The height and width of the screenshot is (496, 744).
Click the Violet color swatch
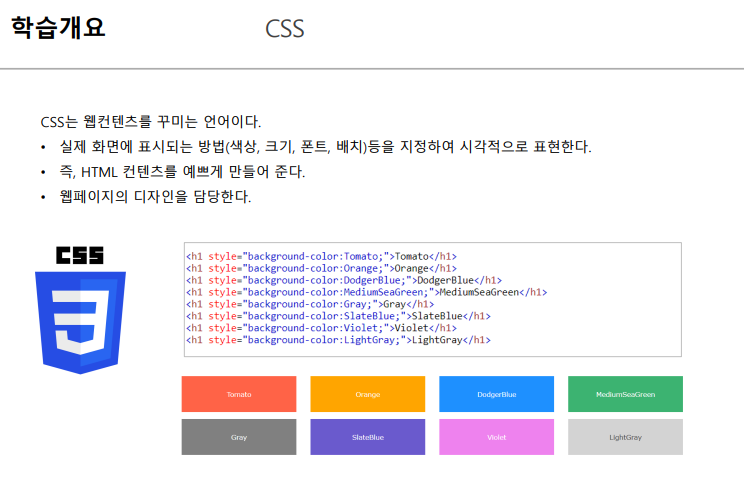click(496, 437)
